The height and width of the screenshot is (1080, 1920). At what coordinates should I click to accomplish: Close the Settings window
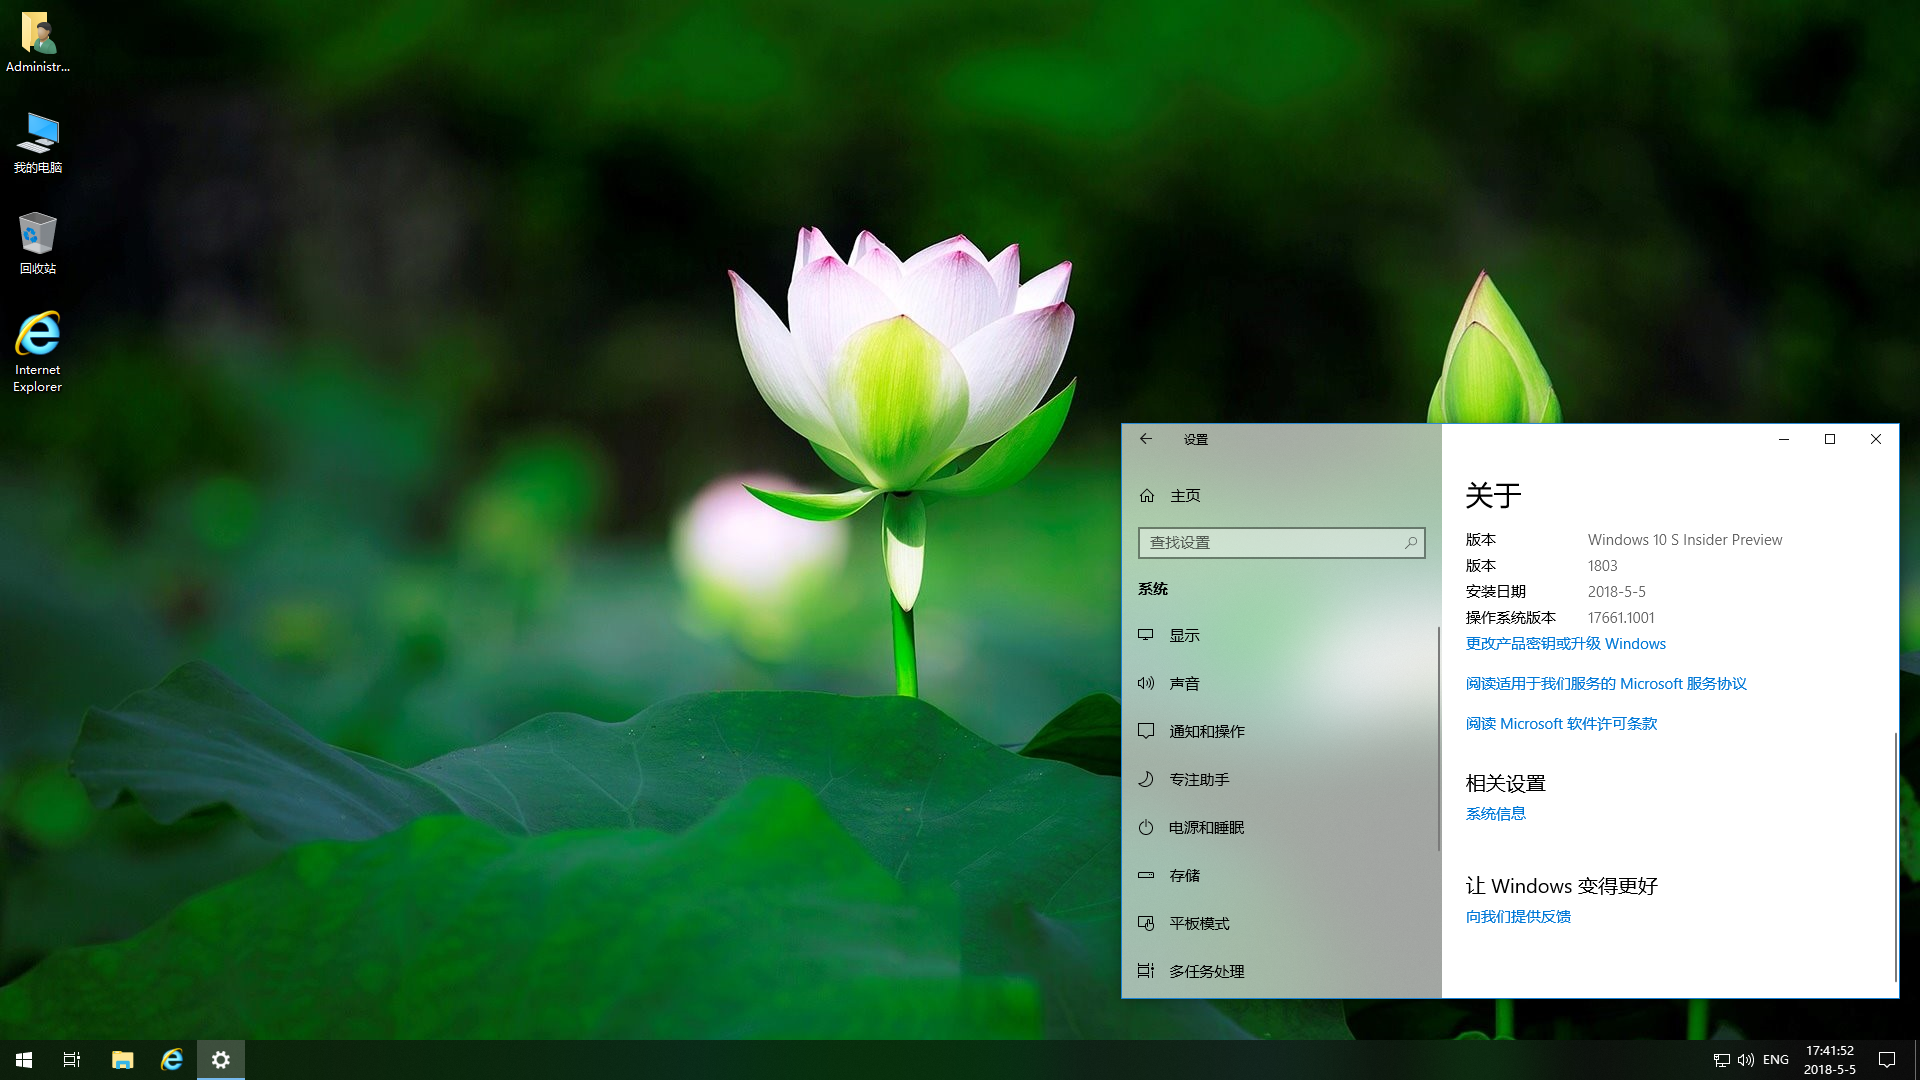1876,439
